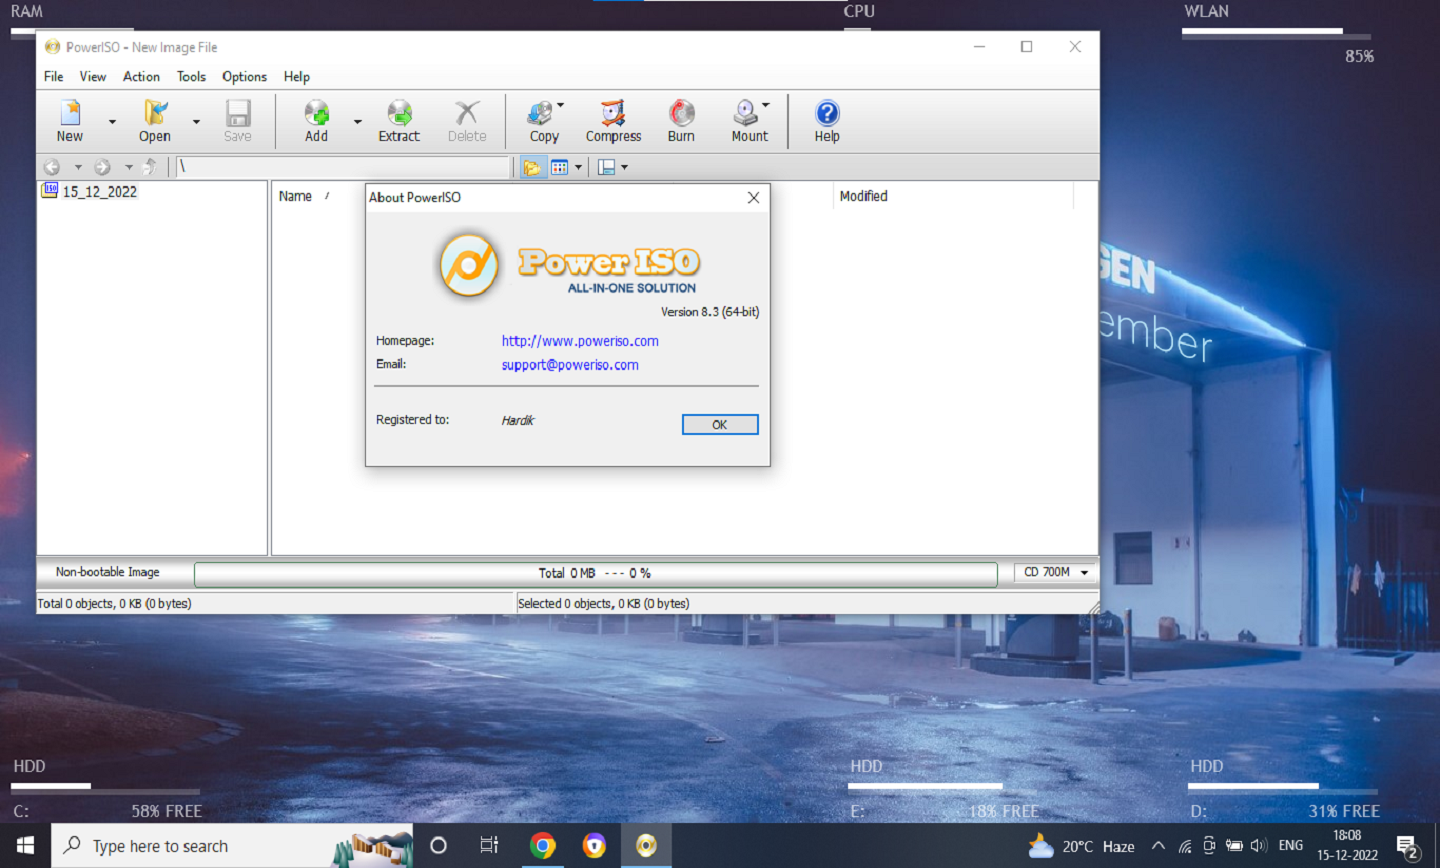Screen dimensions: 1440x868
Task: Click OK in About PowerISO dialog
Action: coord(720,425)
